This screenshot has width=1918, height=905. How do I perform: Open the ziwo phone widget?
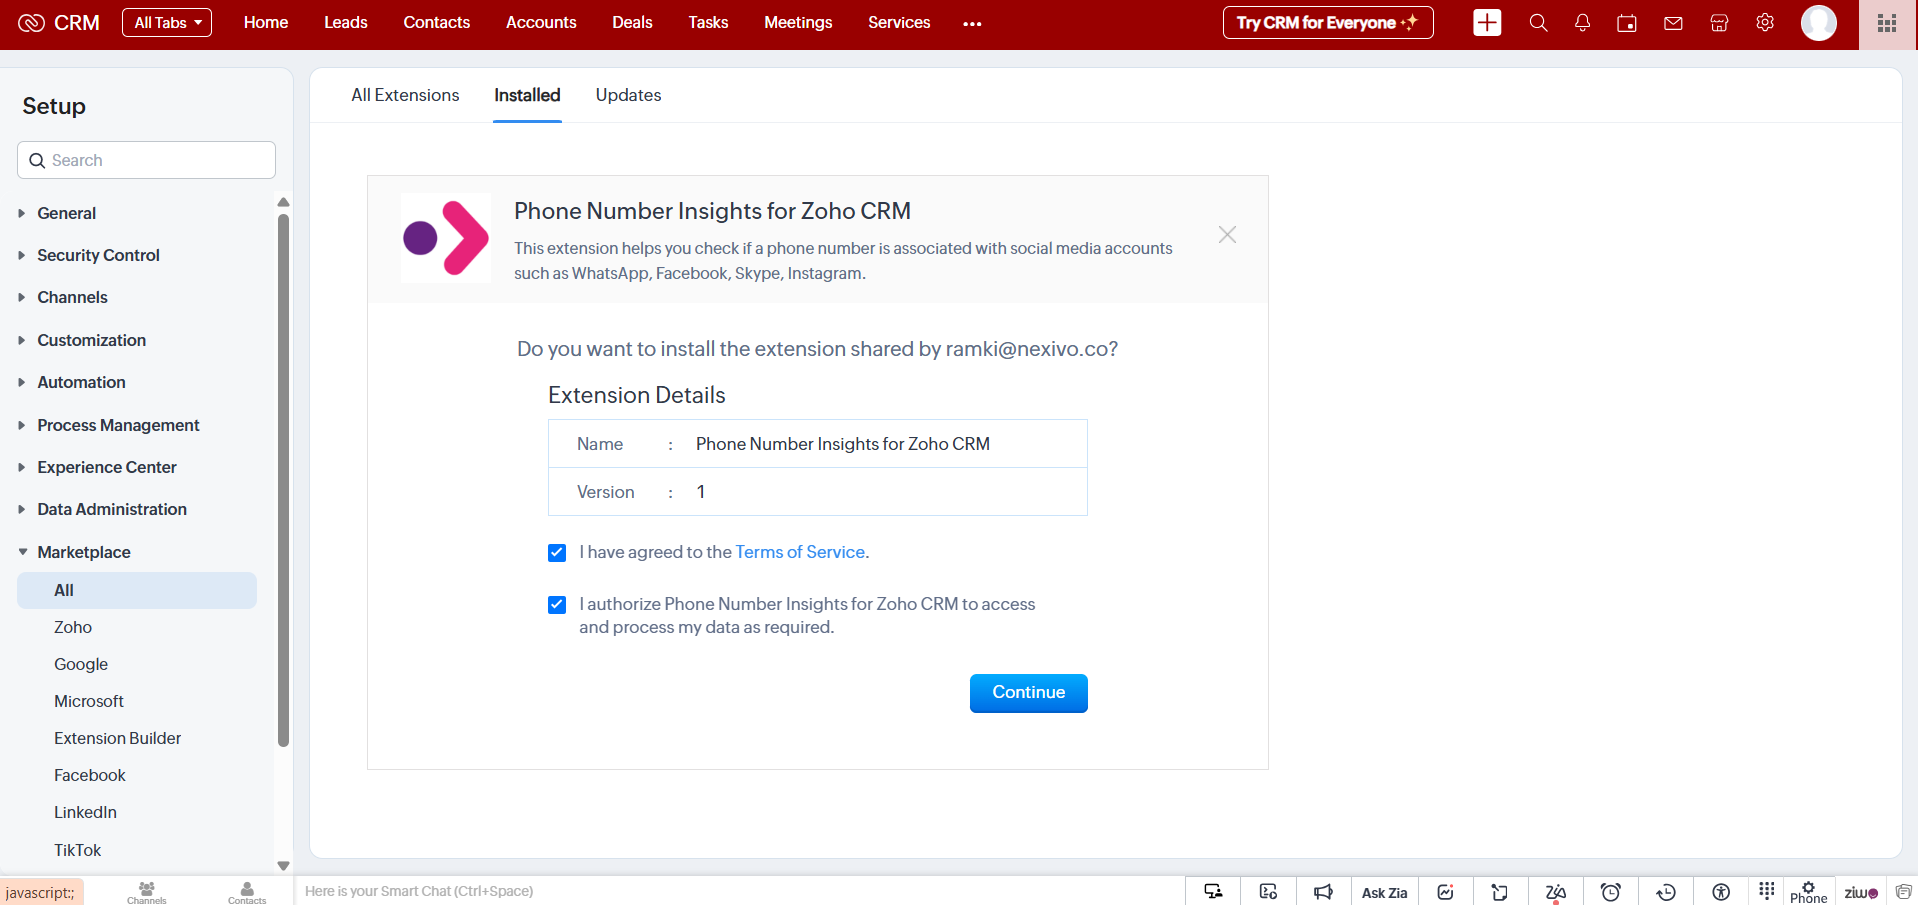coord(1860,892)
